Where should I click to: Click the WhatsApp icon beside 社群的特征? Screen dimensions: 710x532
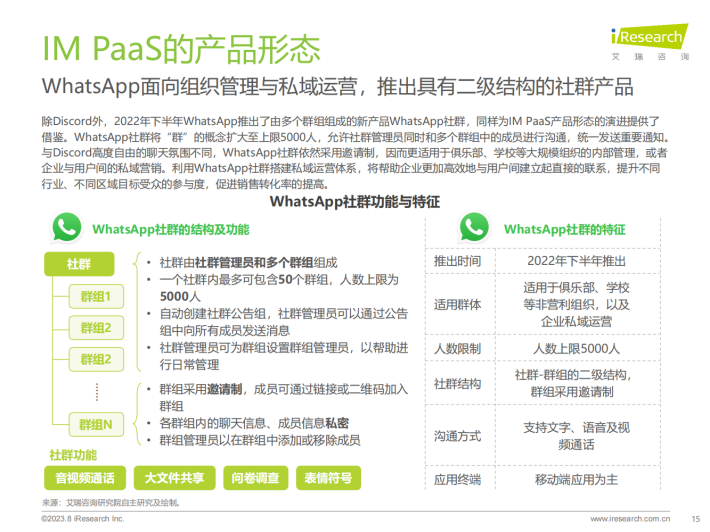[x=474, y=227]
